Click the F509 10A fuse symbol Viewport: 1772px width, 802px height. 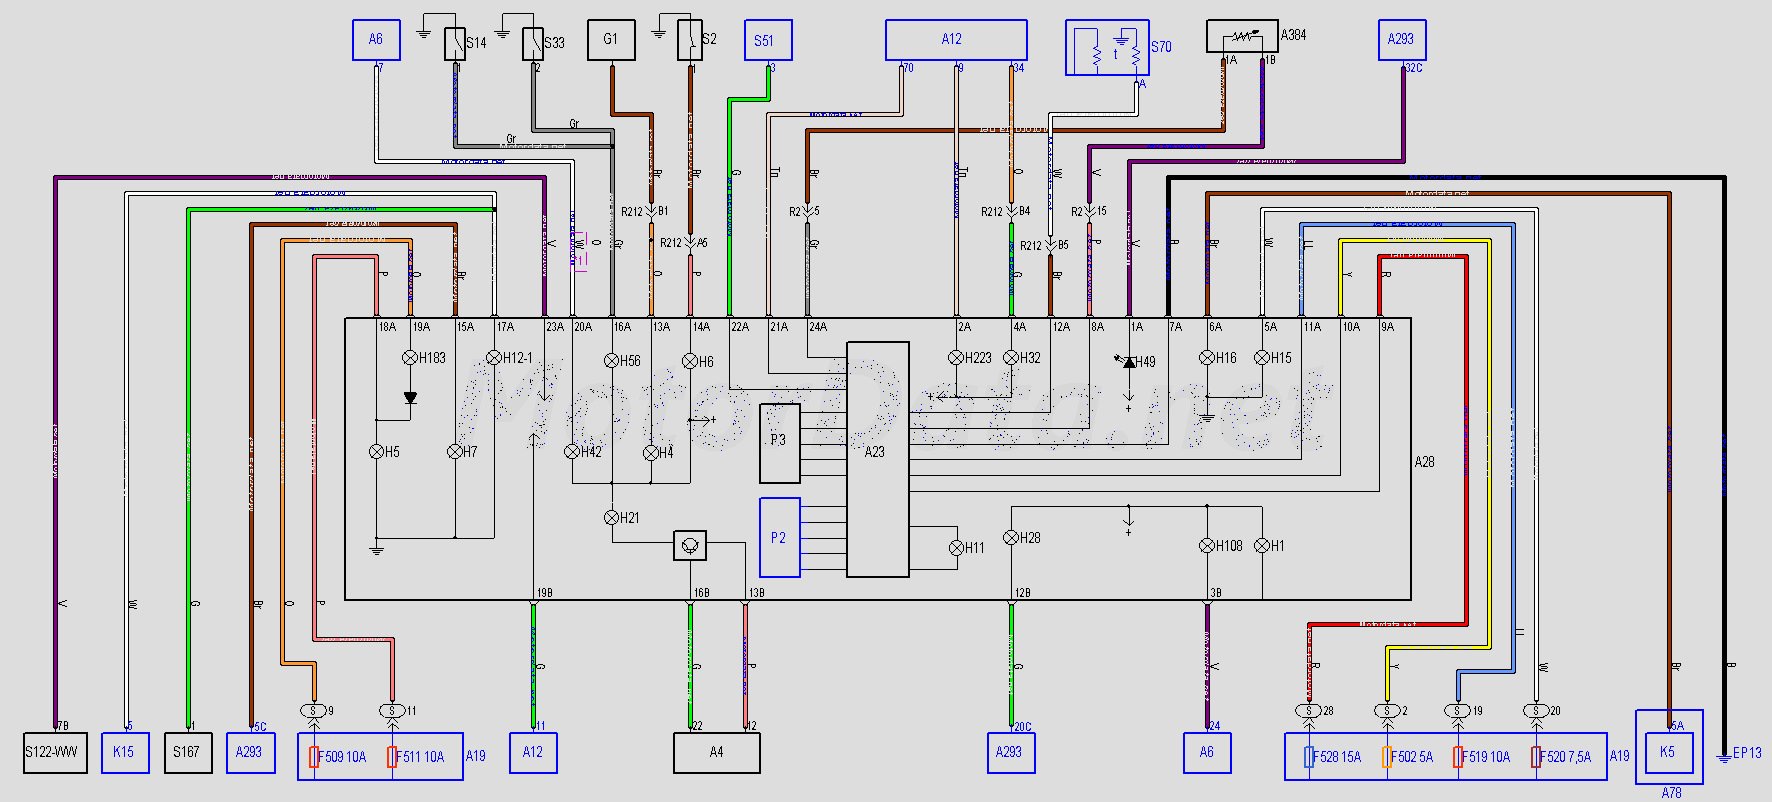click(x=314, y=757)
